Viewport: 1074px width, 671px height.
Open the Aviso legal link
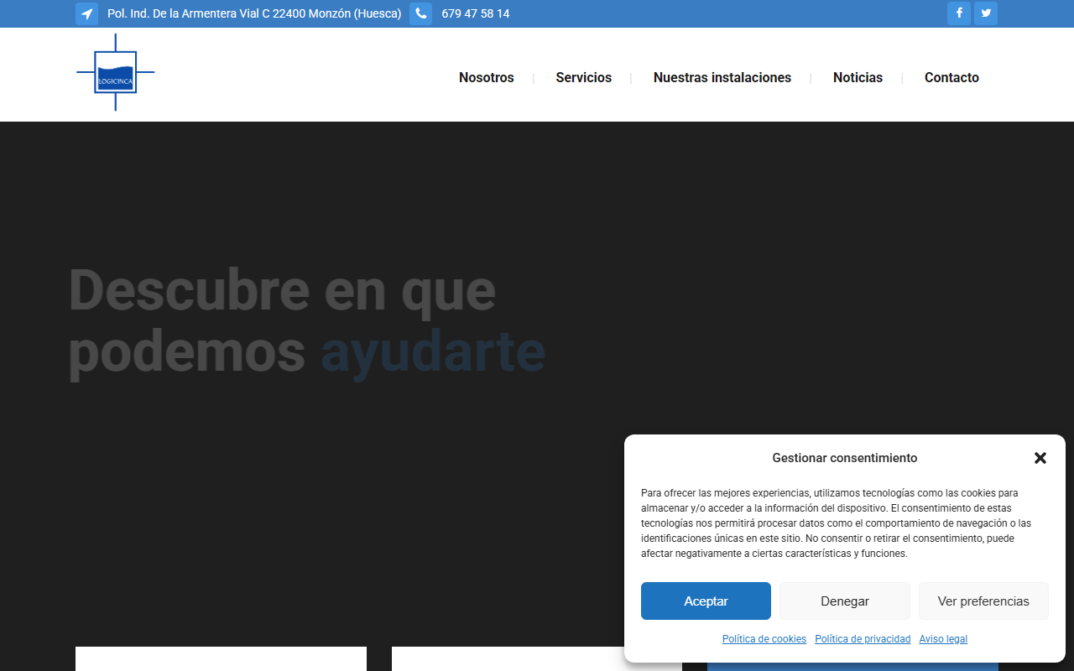tap(943, 639)
